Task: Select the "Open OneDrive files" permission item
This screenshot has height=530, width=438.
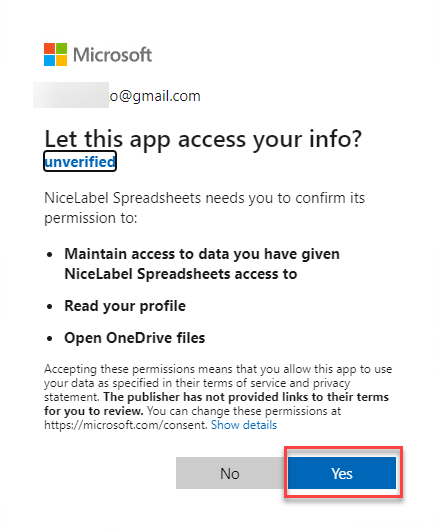Action: tap(135, 338)
